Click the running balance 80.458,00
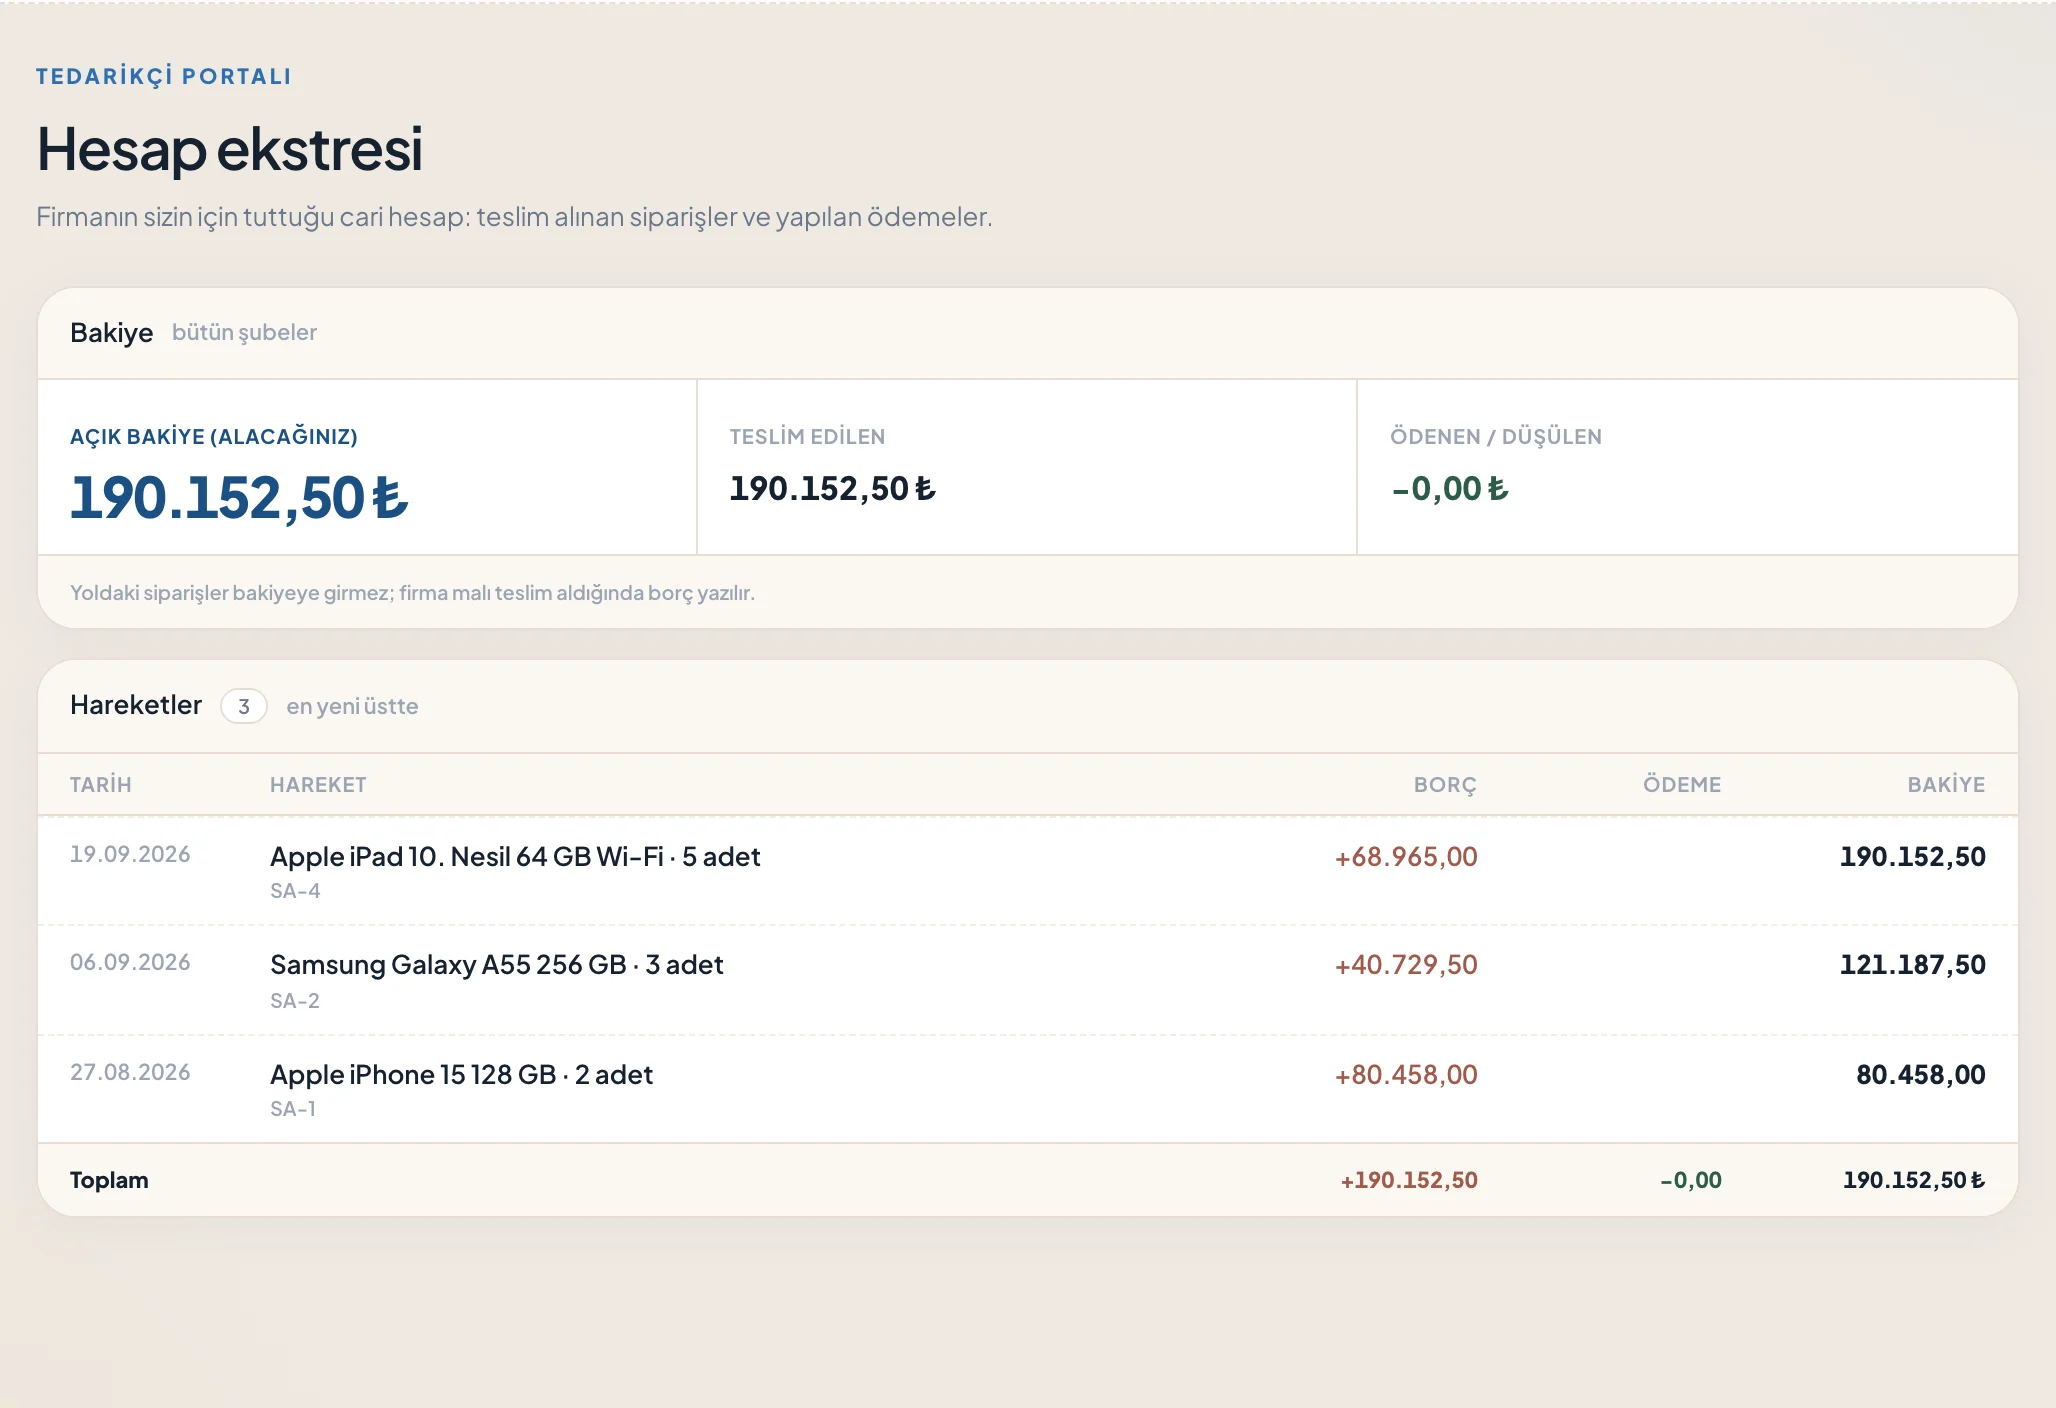Viewport: 2056px width, 1408px height. (x=1921, y=1075)
